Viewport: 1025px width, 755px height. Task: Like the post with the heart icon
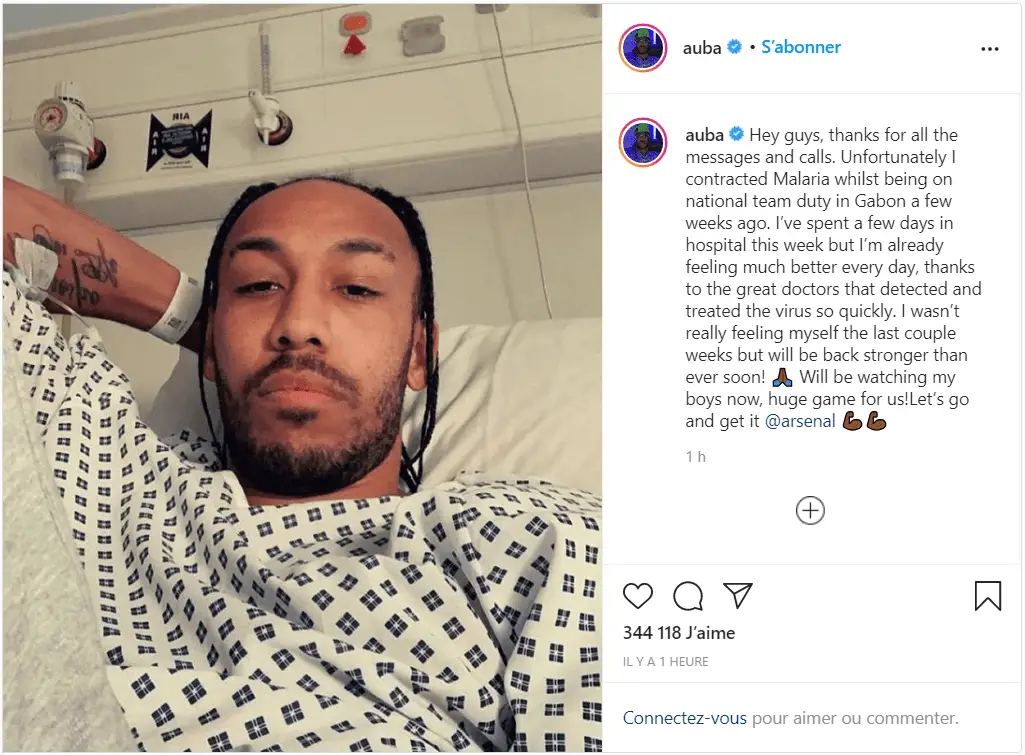[637, 596]
